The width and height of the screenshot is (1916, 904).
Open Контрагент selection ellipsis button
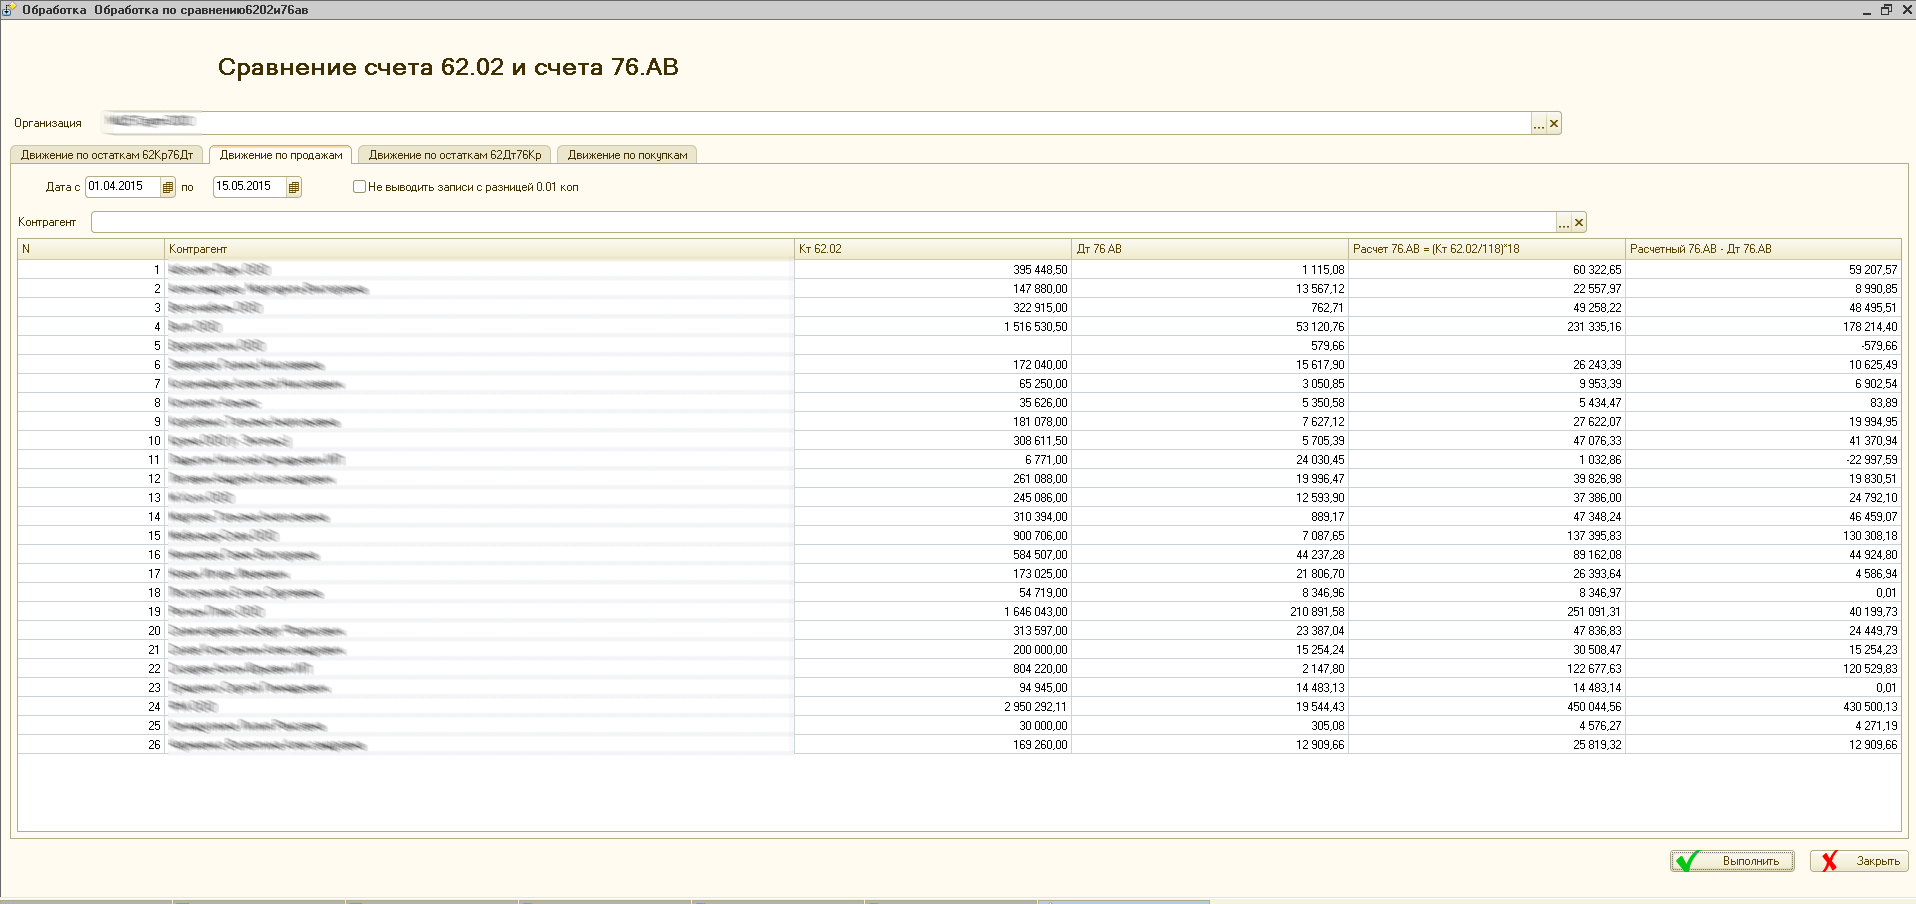[x=1564, y=223]
